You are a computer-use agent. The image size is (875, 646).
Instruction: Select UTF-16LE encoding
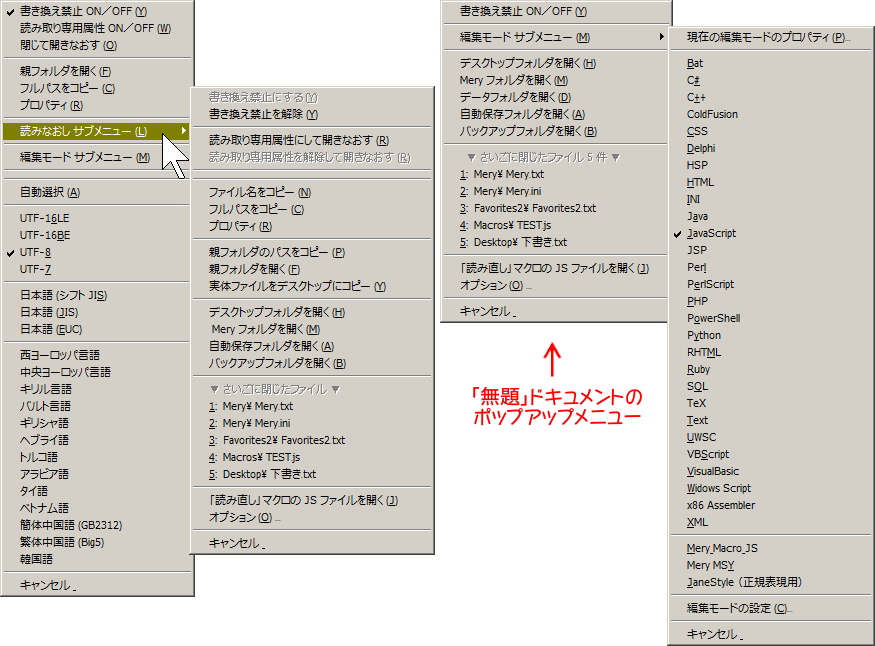45,218
